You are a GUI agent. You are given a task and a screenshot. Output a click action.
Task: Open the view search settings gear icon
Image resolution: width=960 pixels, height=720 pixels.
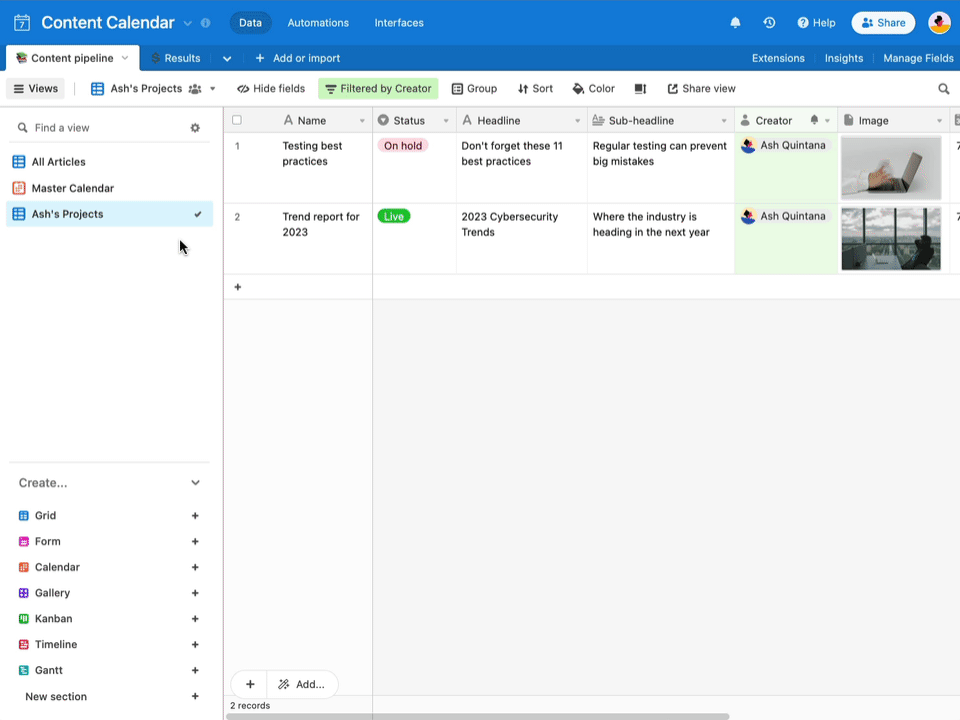[196, 127]
